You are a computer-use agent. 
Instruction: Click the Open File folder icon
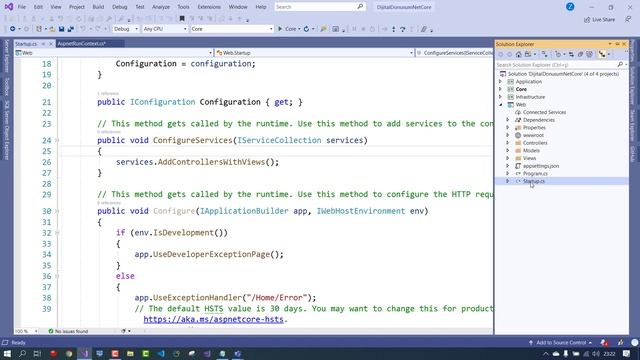[52, 29]
